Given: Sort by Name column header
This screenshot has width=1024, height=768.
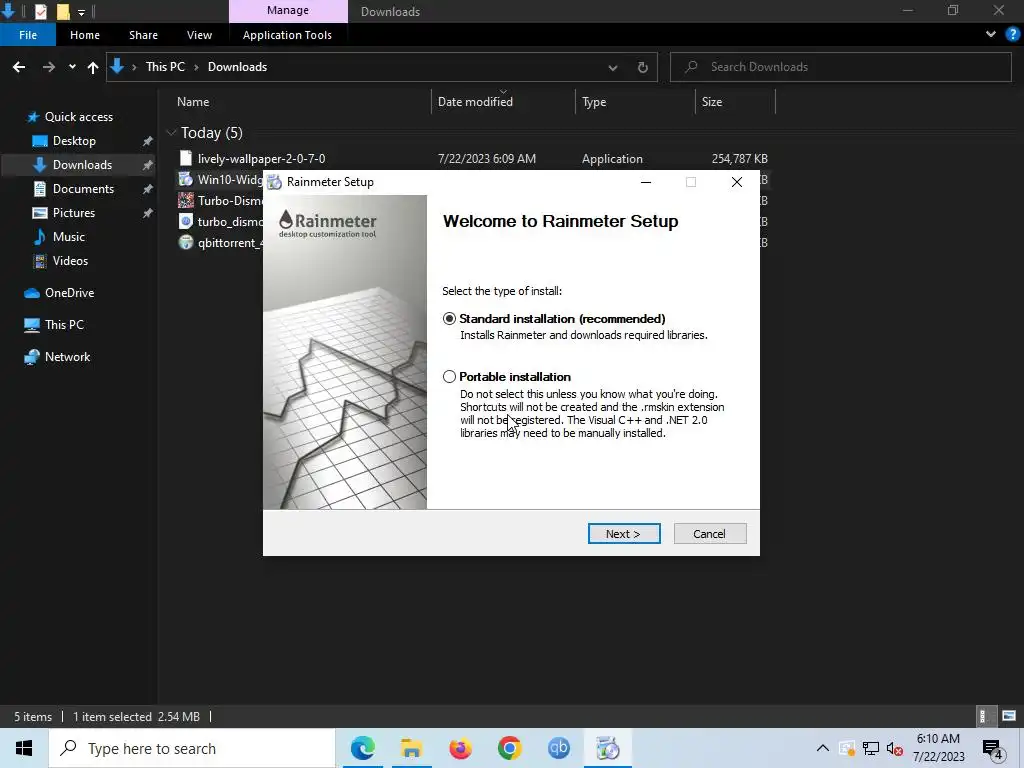Looking at the screenshot, I should point(193,102).
